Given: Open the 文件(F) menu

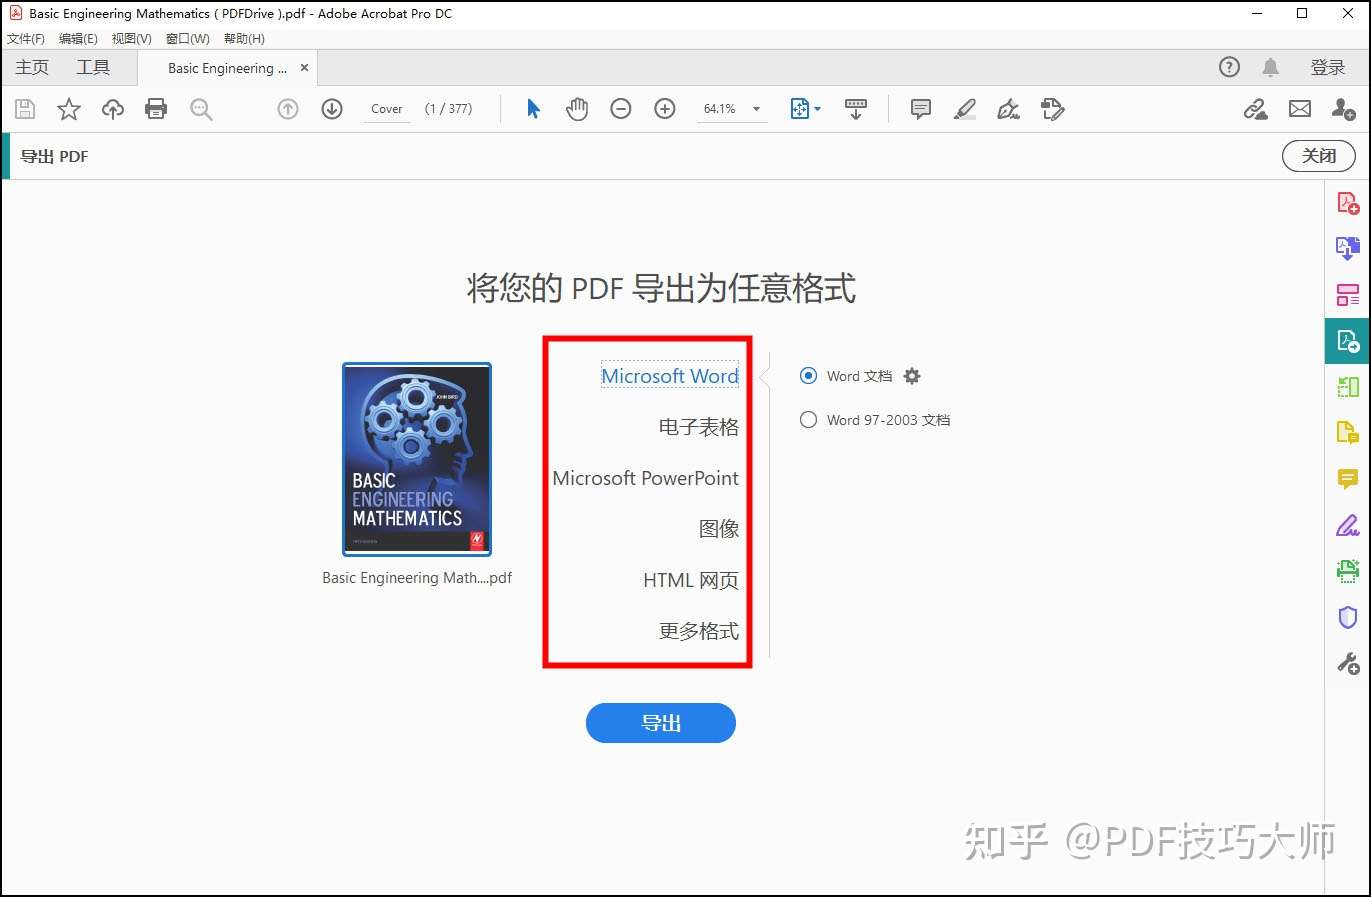Looking at the screenshot, I should click(x=26, y=38).
